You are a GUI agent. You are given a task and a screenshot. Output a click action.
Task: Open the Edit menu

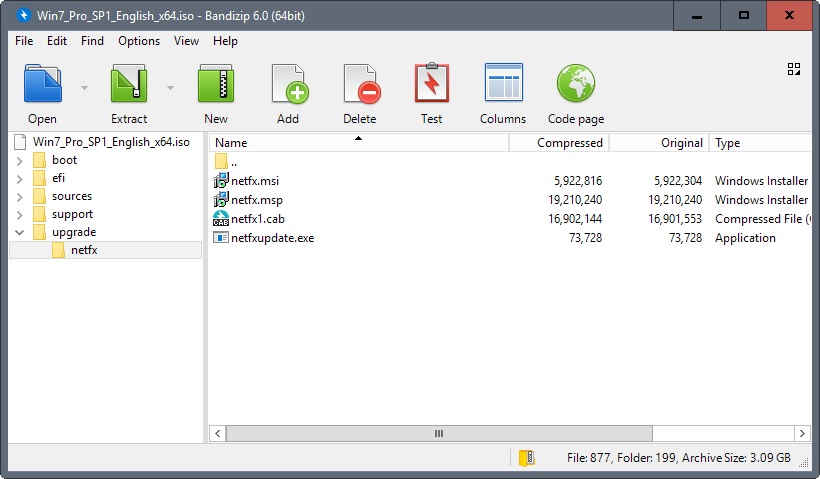(56, 41)
